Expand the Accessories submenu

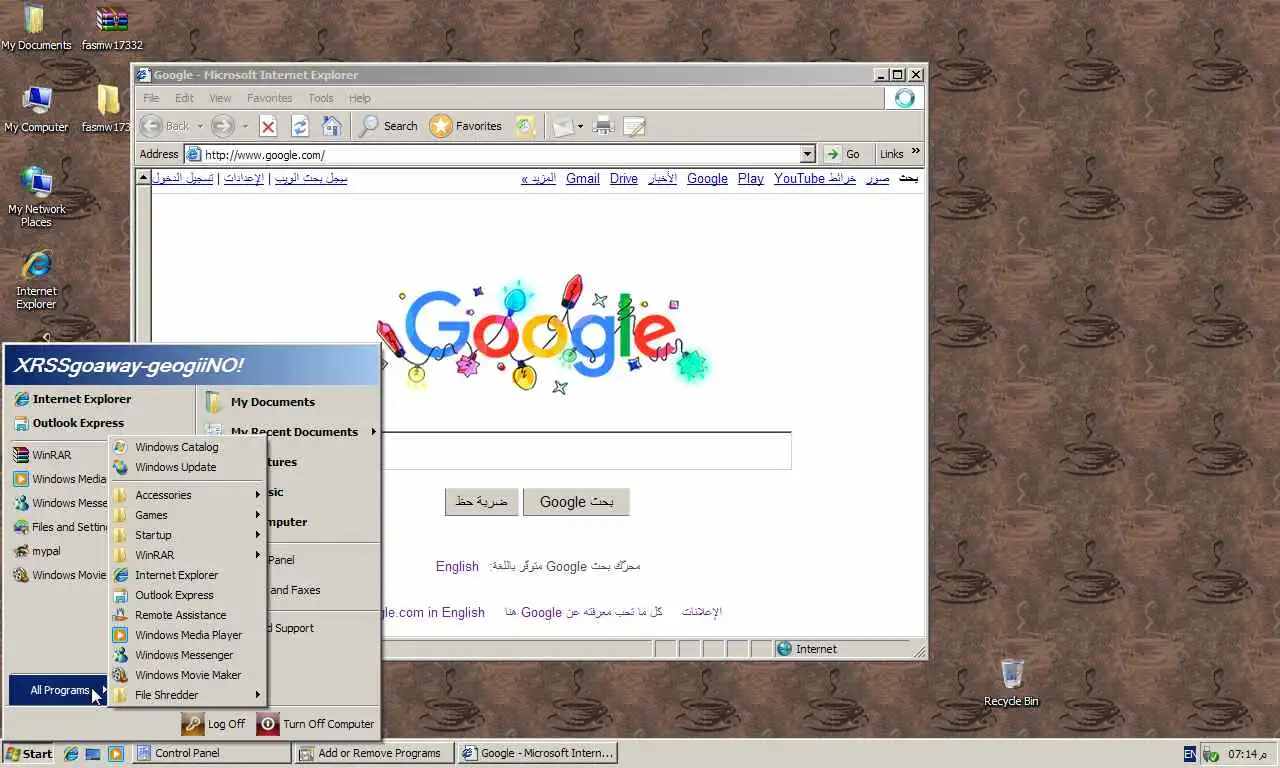(186, 495)
